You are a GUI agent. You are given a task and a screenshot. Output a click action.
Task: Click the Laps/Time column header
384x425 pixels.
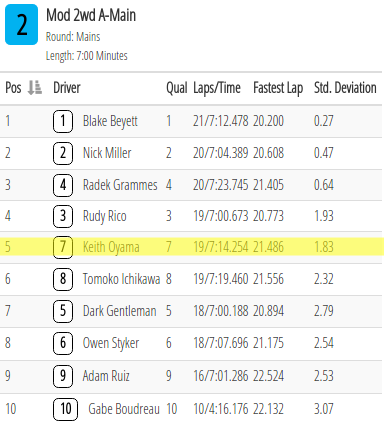tap(217, 88)
